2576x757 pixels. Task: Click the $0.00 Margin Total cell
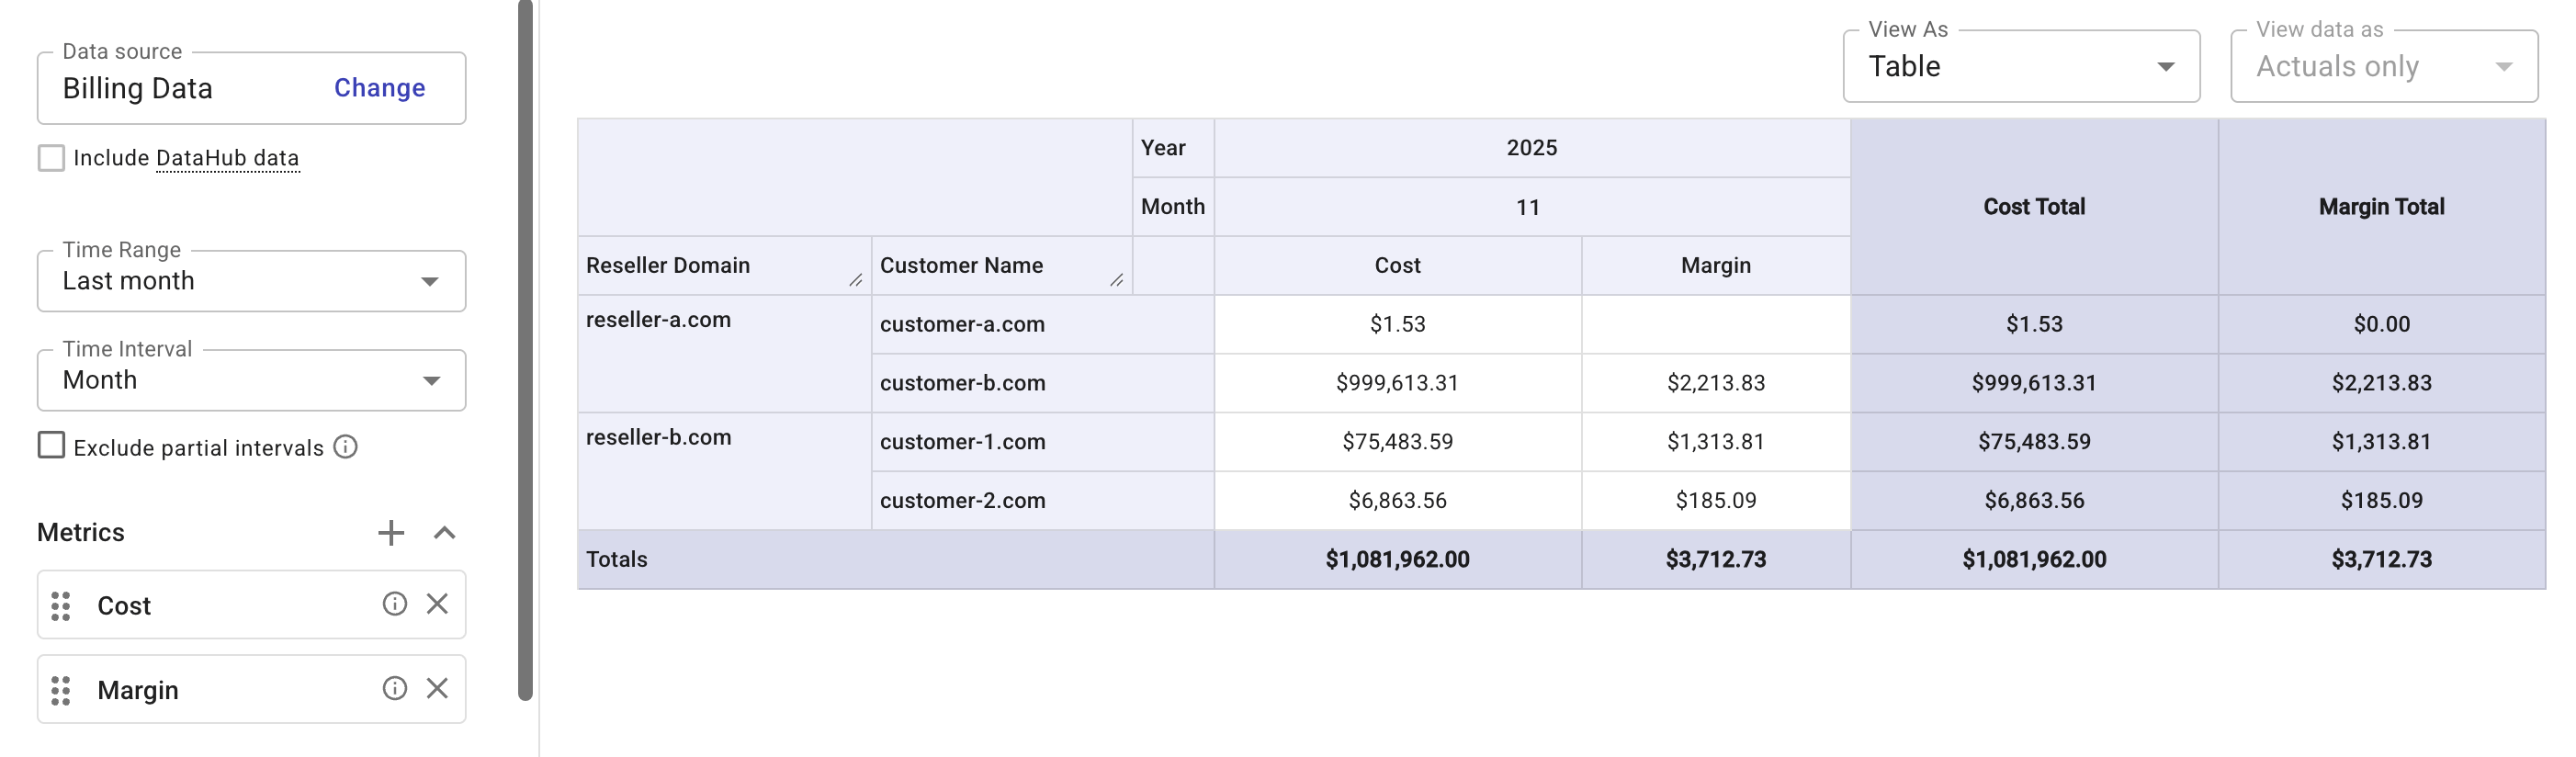(2382, 324)
